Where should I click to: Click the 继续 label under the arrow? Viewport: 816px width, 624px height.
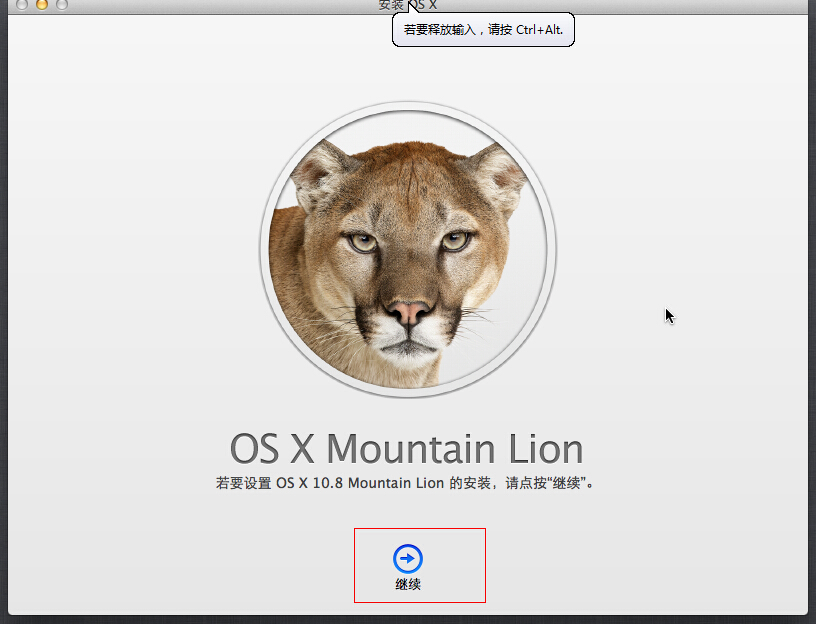[x=408, y=584]
